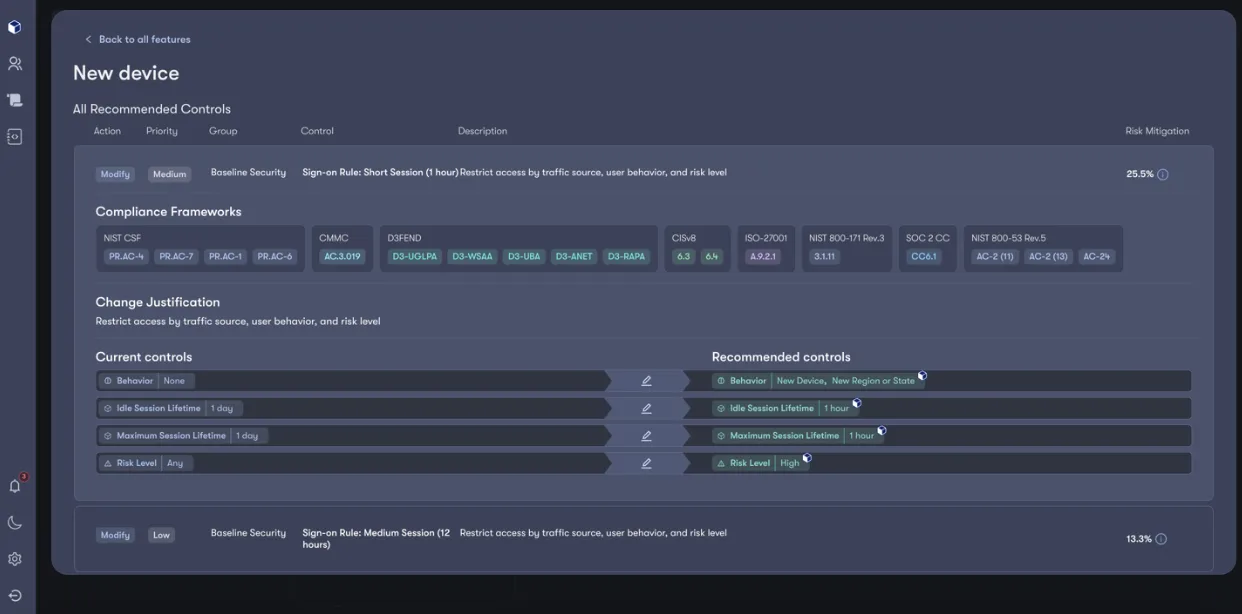Click the info icon next to 25.5%
This screenshot has height=614, width=1242.
tap(1161, 173)
